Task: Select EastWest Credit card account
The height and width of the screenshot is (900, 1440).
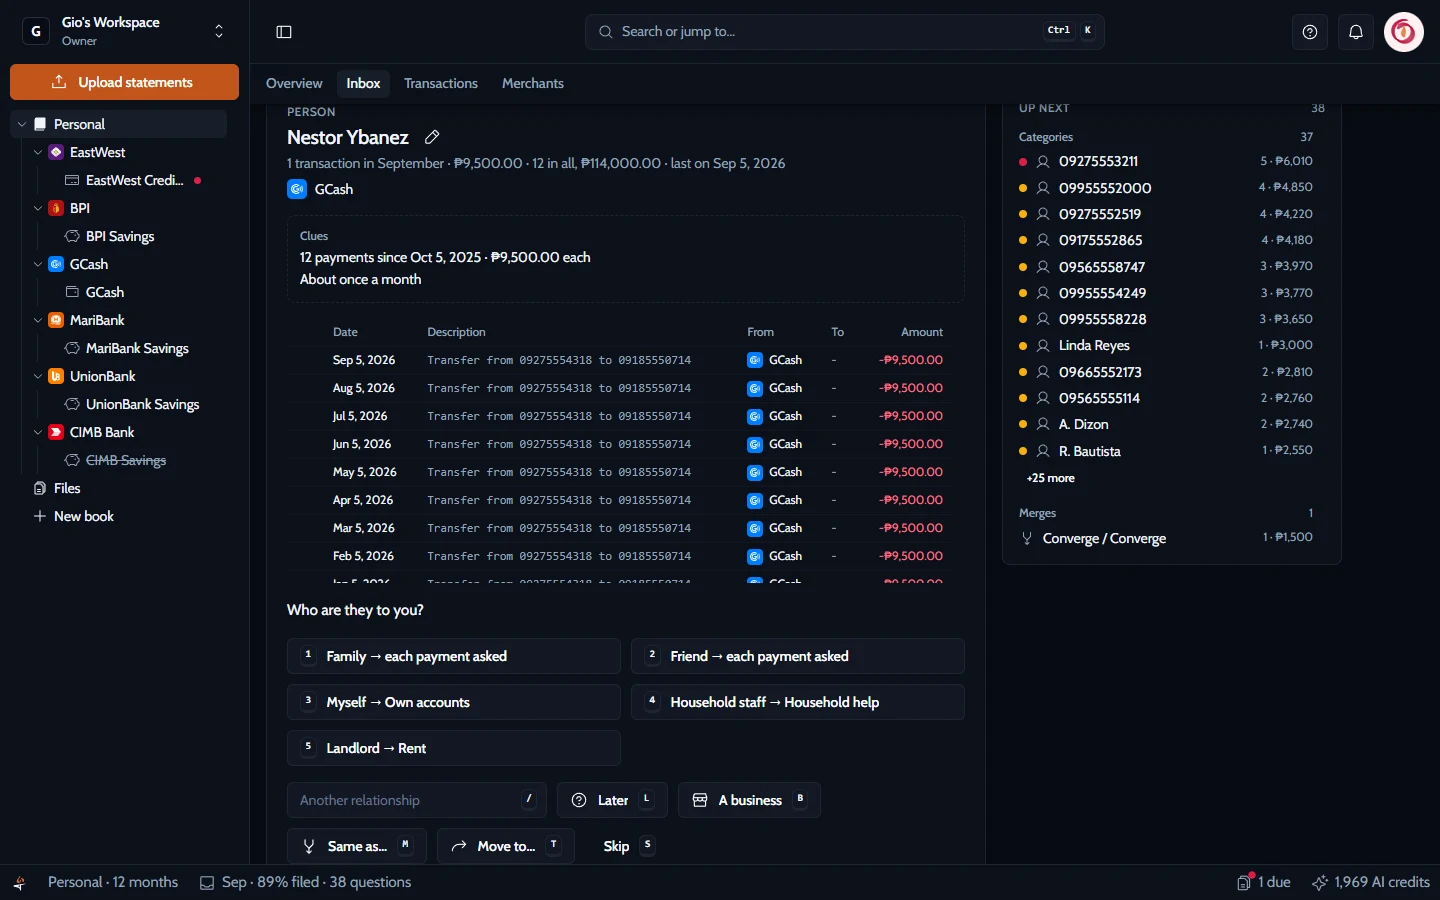Action: pos(135,180)
